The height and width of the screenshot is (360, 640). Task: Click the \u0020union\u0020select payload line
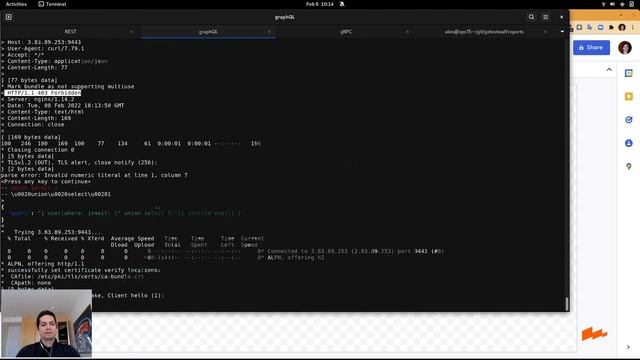click(56, 194)
